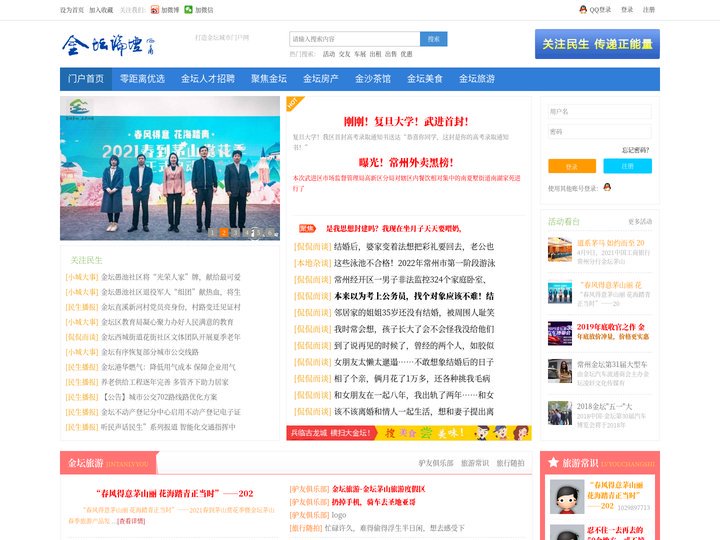This screenshot has width=720, height=540.
Task: Click the QQ penguin login icon at top right
Action: (583, 9)
